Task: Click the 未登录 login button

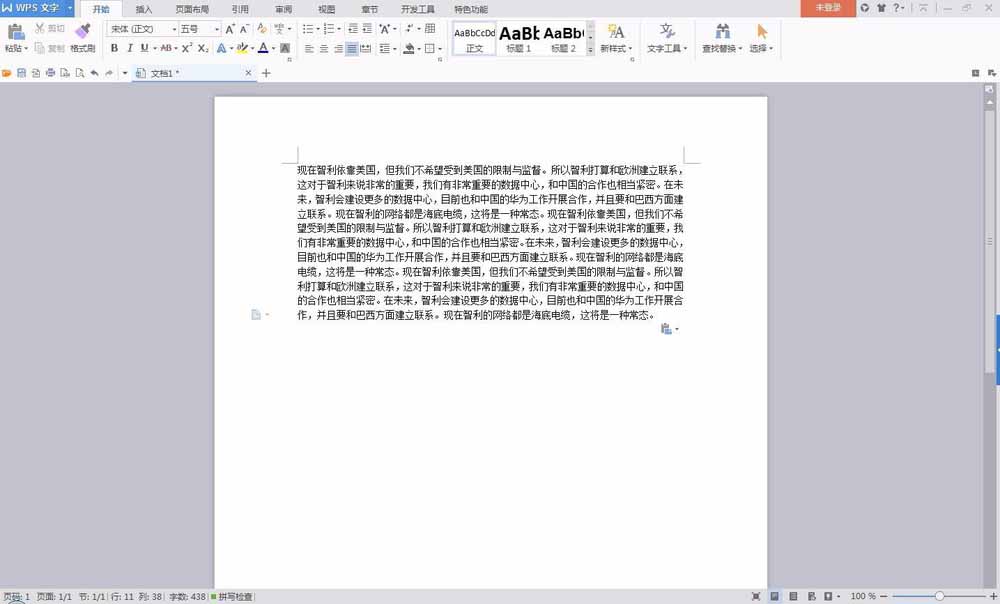Action: [x=828, y=8]
